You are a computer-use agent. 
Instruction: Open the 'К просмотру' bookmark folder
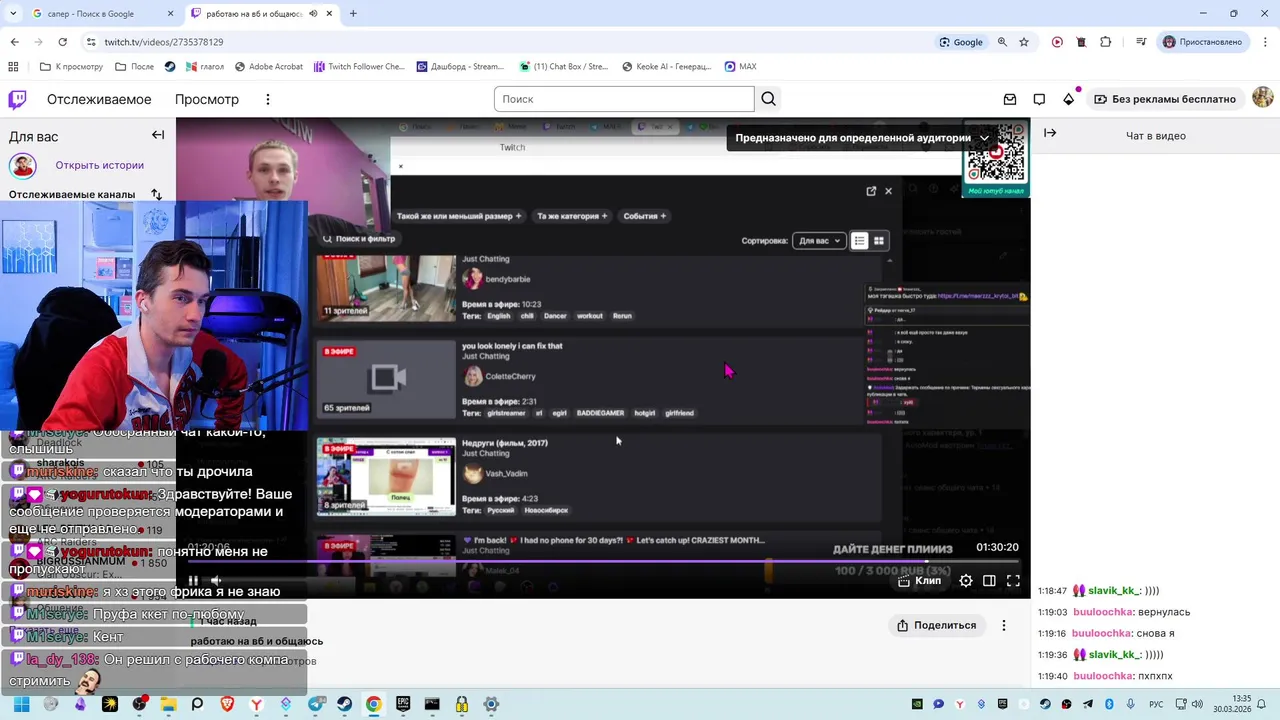coord(71,66)
